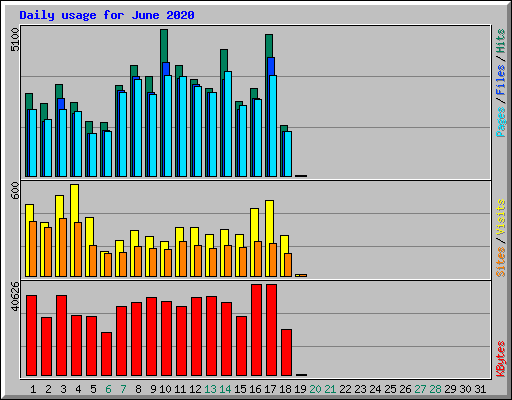Click the yellow Visits bar for day 16
The image size is (512, 400).
[x=254, y=225]
